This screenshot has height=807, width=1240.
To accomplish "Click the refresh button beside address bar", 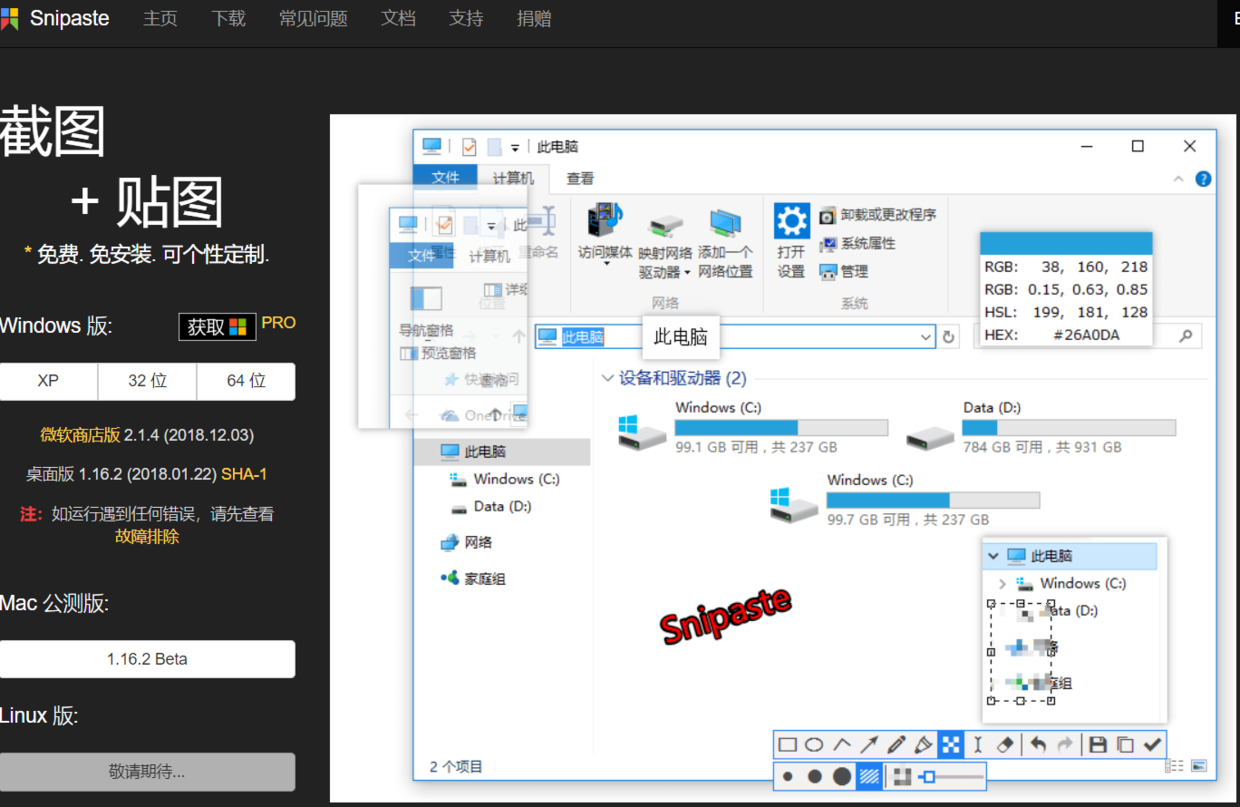I will point(949,337).
